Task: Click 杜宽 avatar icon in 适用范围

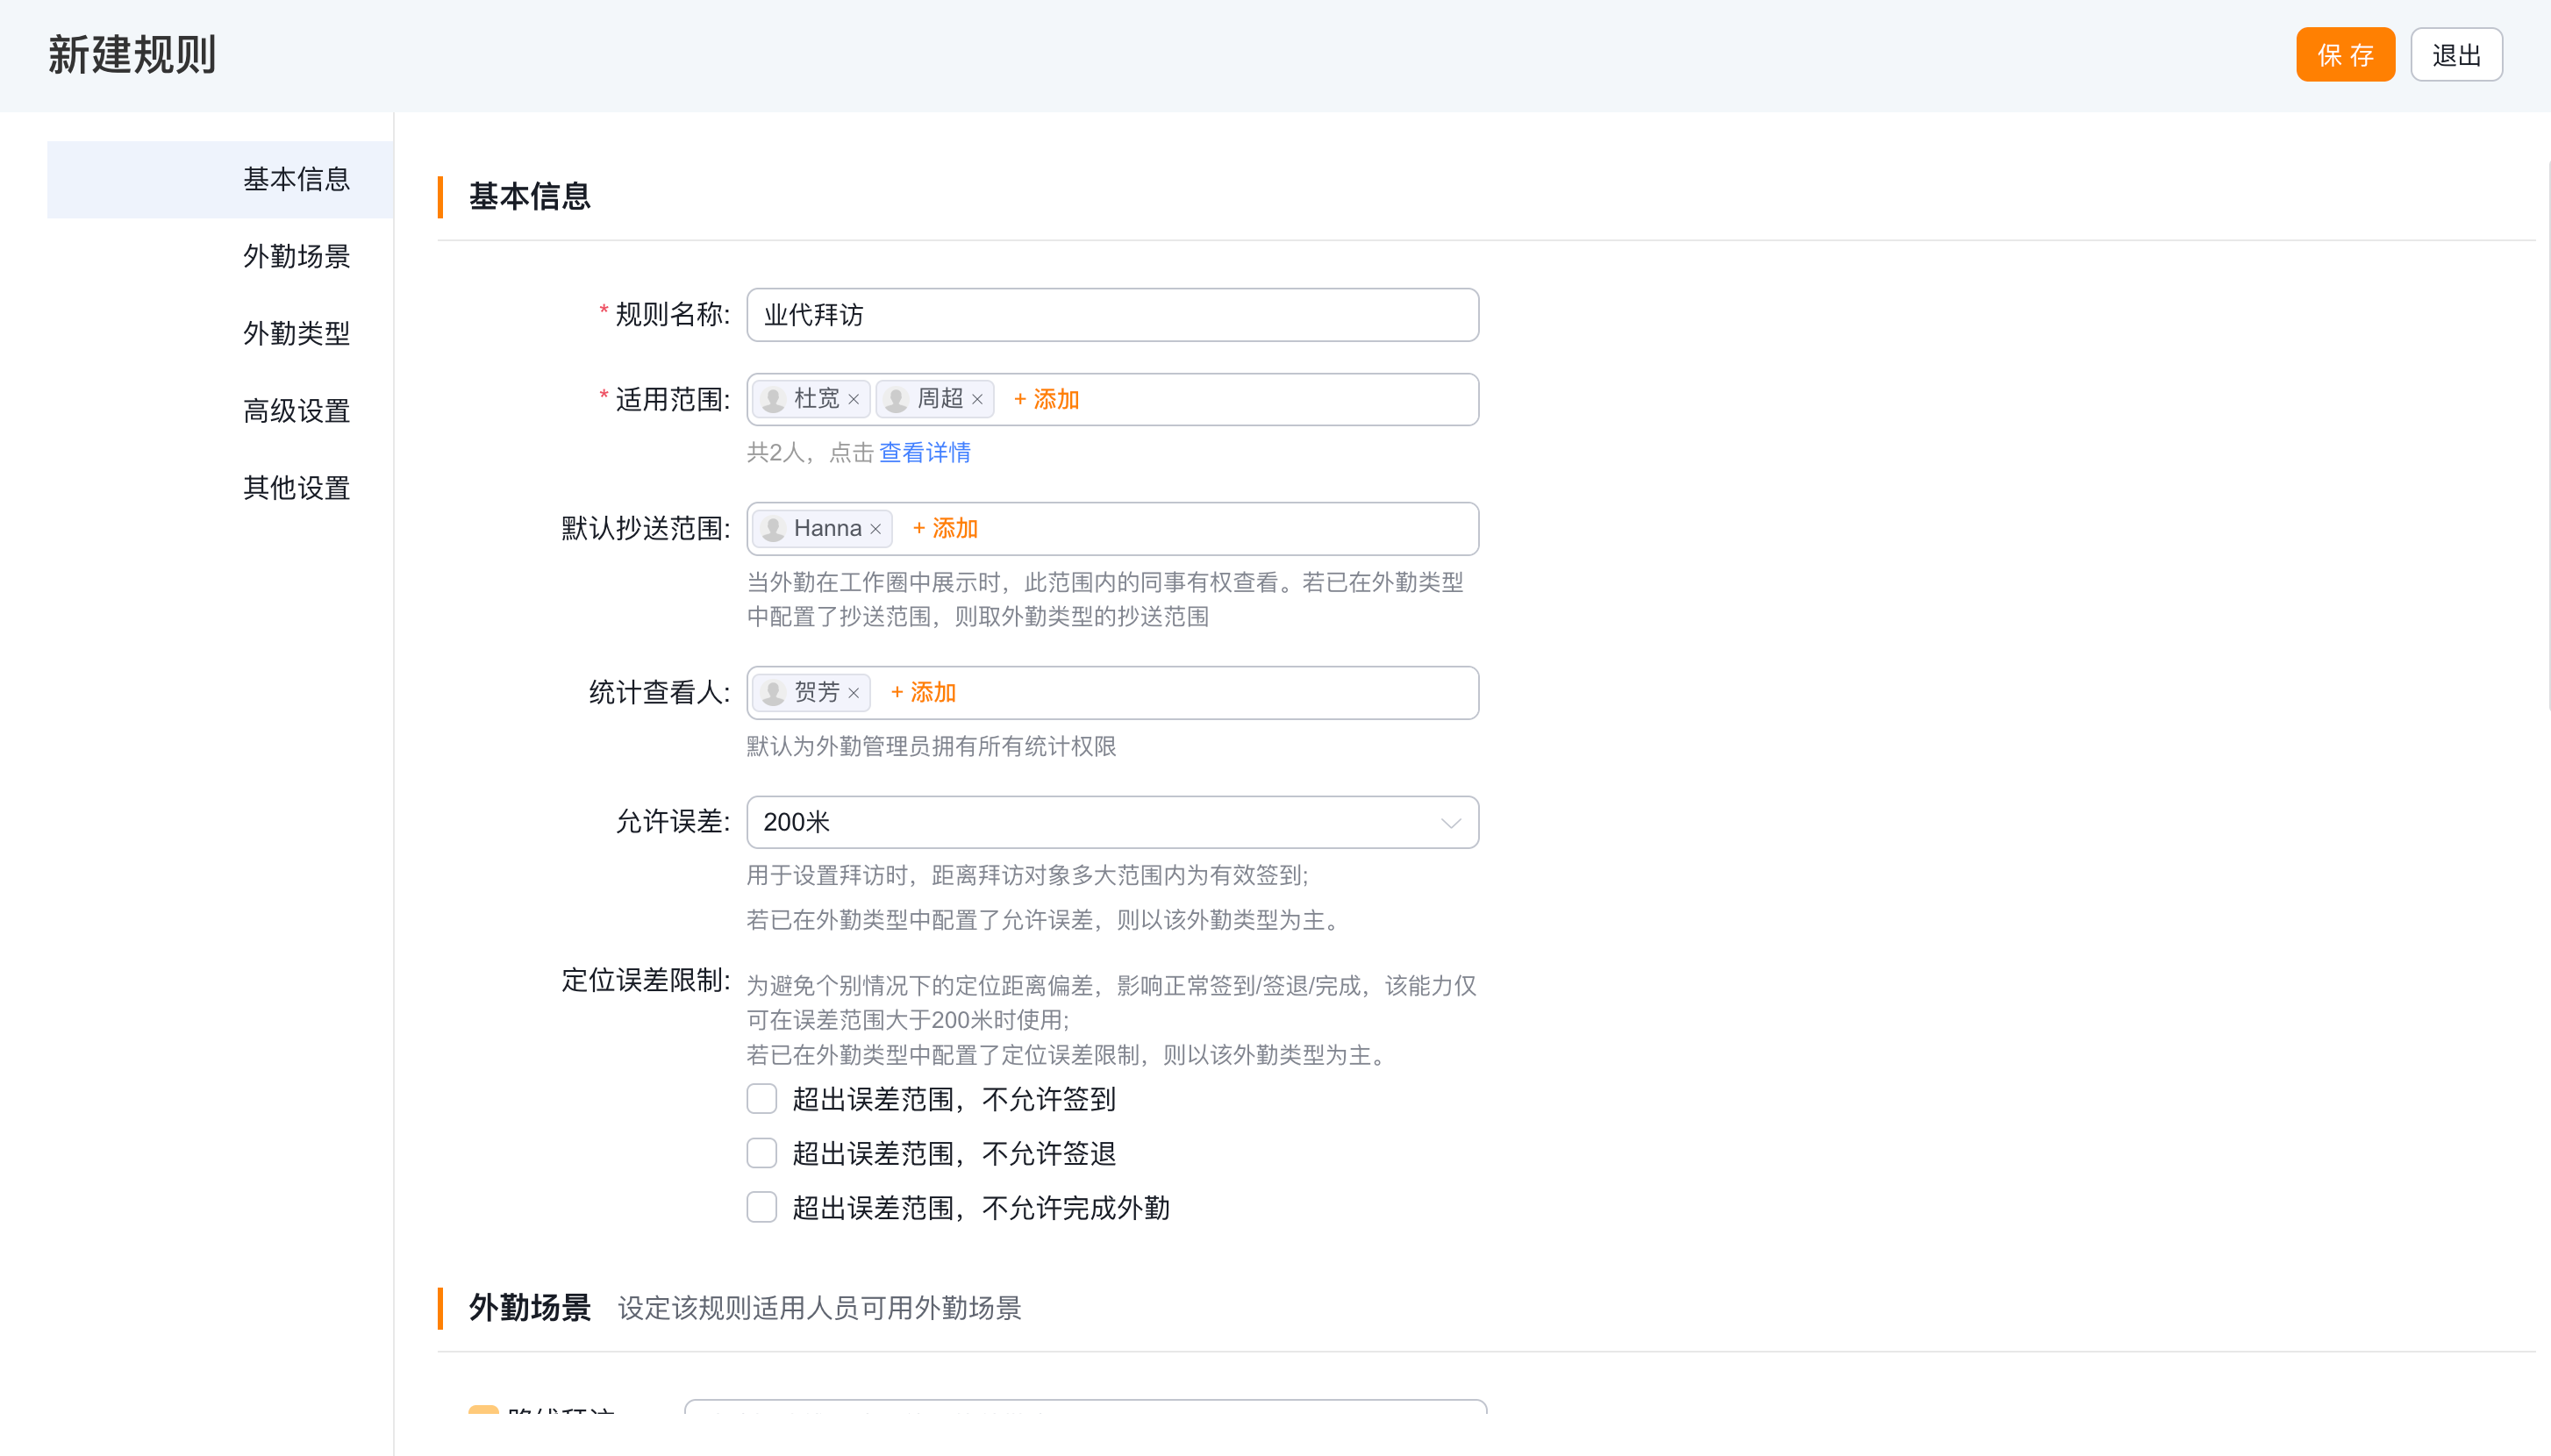Action: click(x=773, y=400)
